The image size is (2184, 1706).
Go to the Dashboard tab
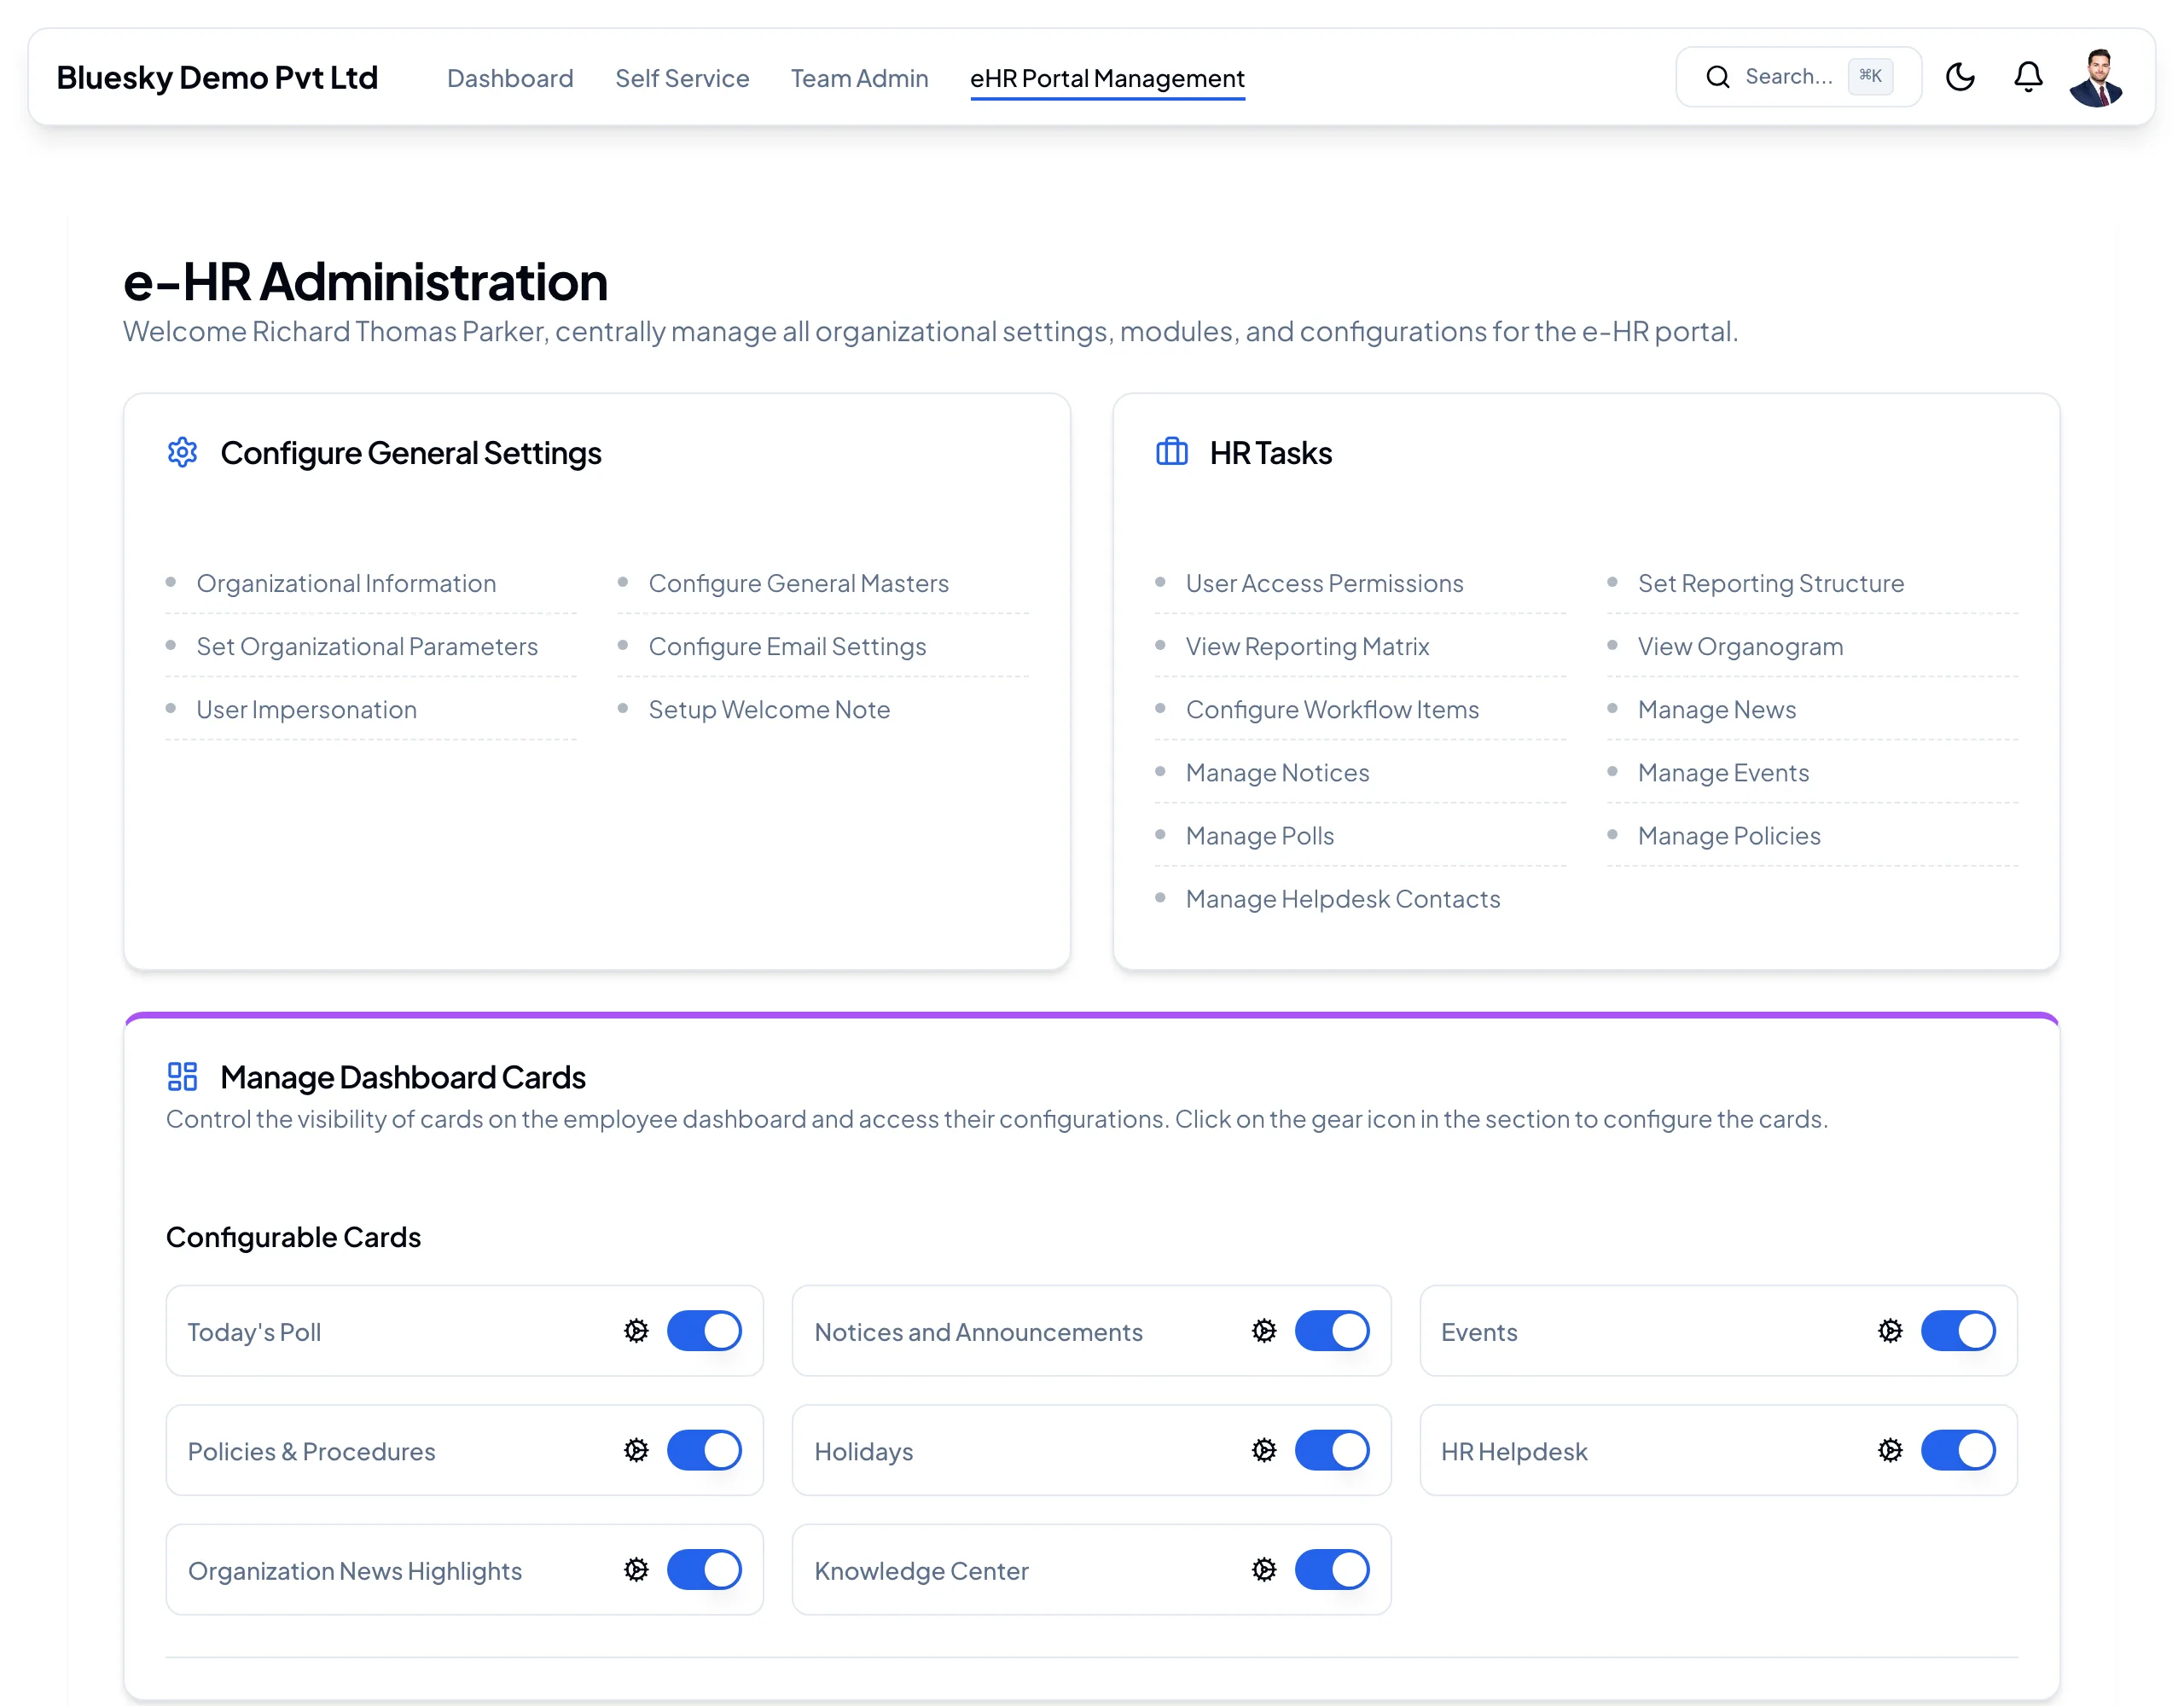tap(510, 78)
